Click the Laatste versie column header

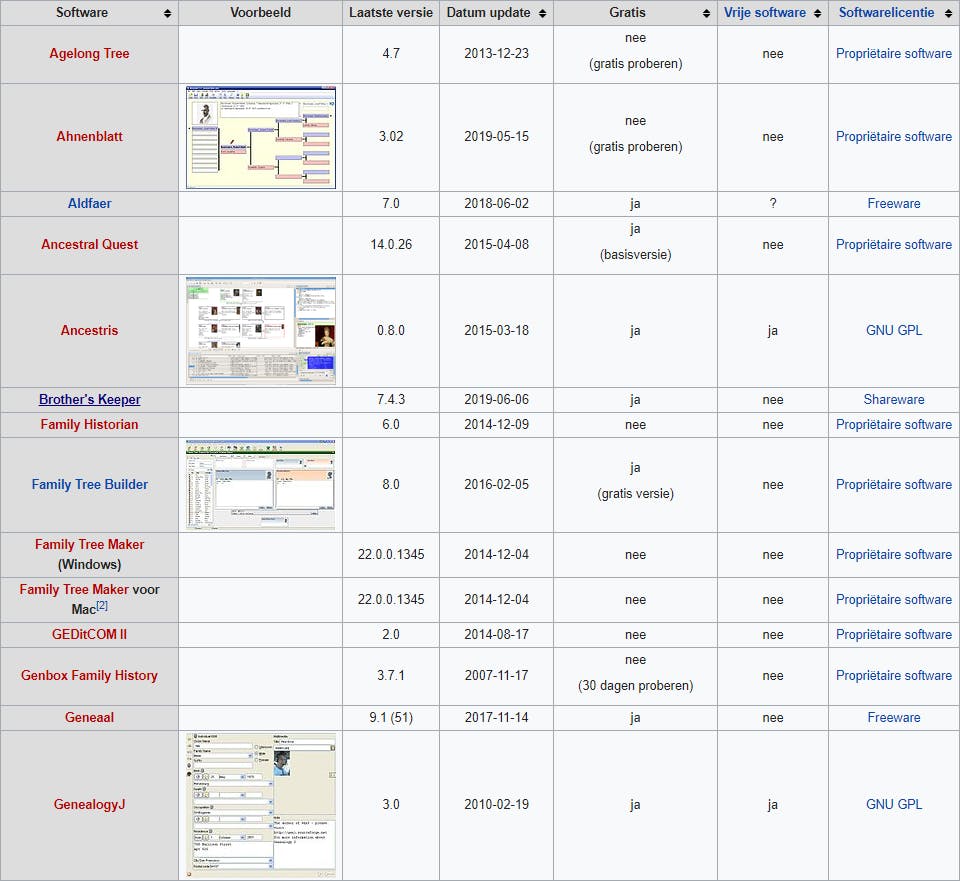point(391,12)
